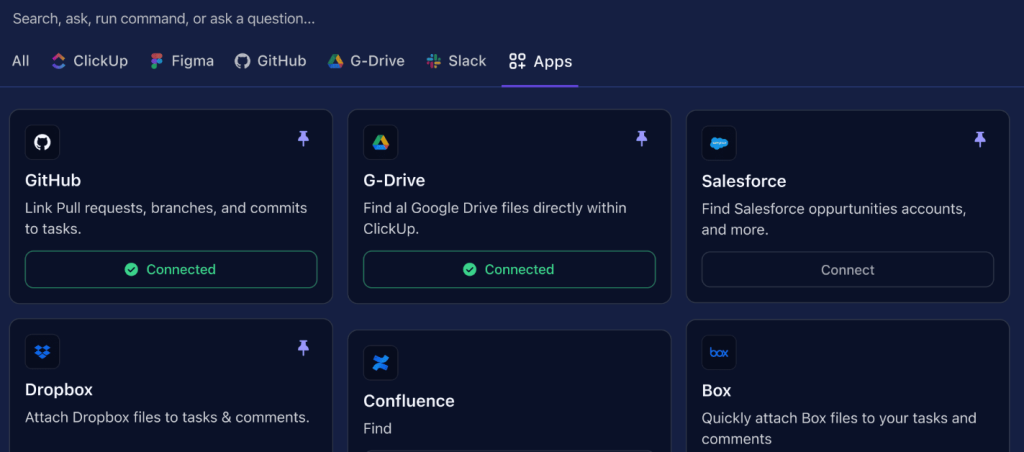Click the G-Drive card title
Viewport: 1024px width, 452px height.
[x=394, y=180]
